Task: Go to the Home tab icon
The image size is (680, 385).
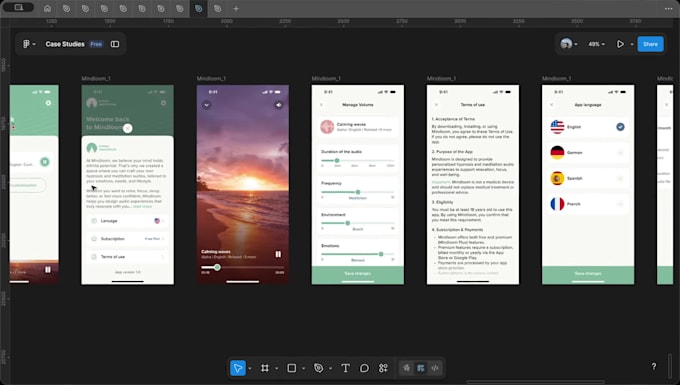Action: point(47,8)
